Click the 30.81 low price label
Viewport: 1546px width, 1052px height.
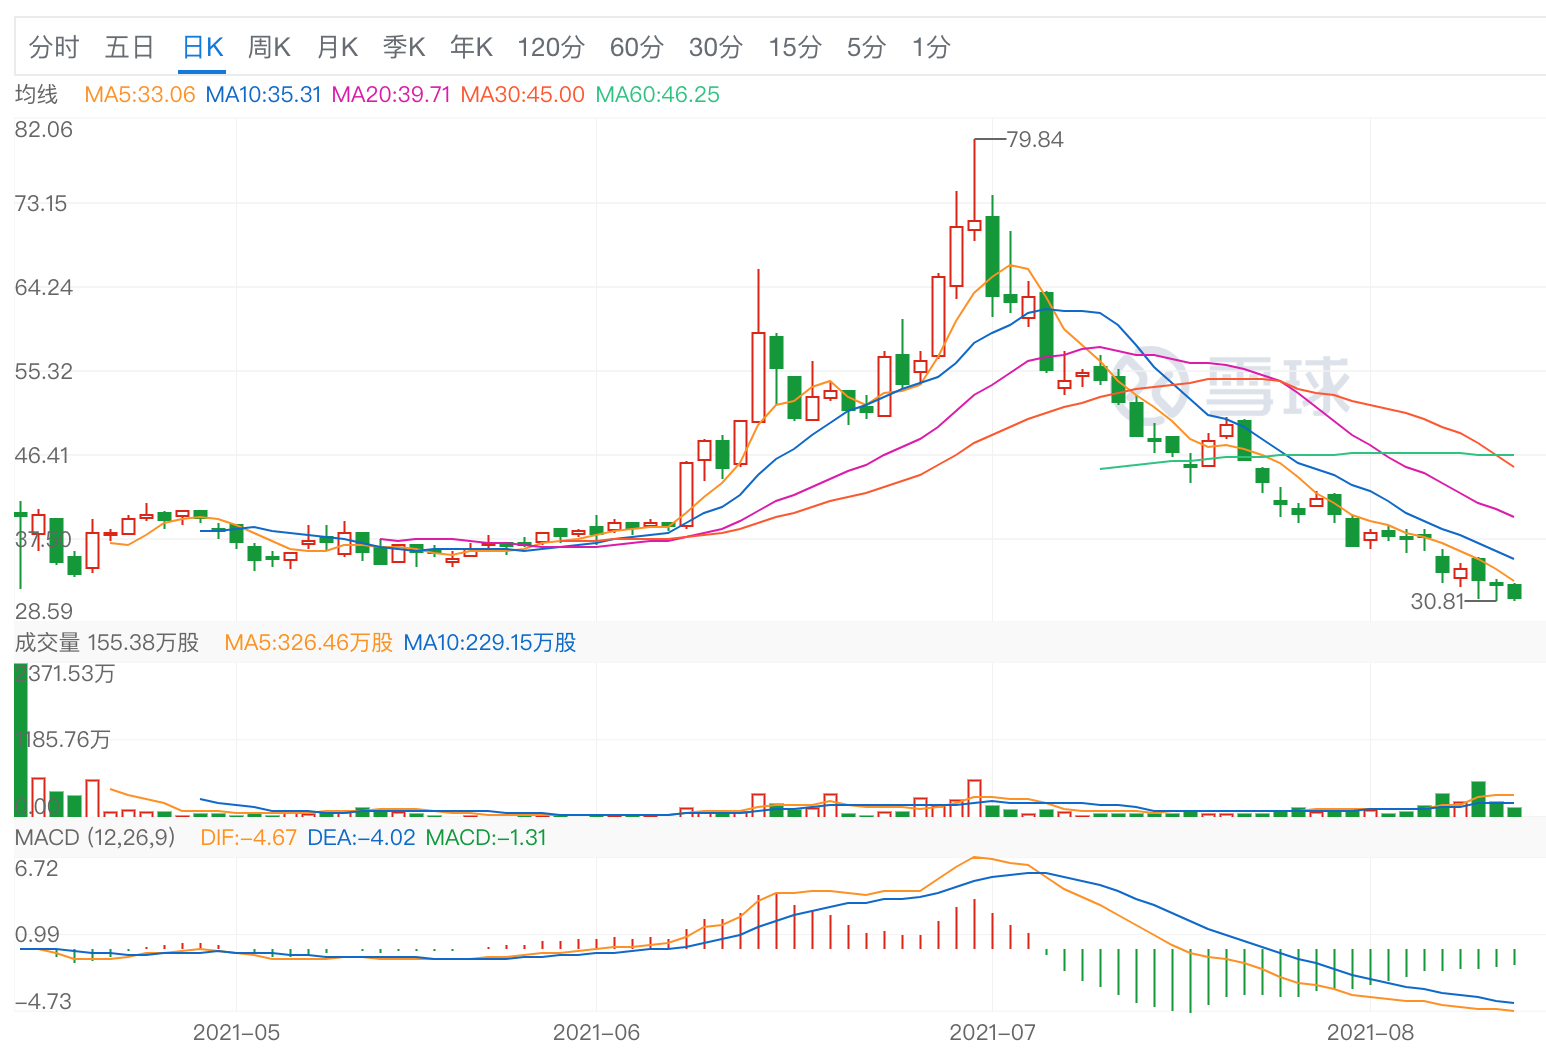pyautogui.click(x=1437, y=602)
